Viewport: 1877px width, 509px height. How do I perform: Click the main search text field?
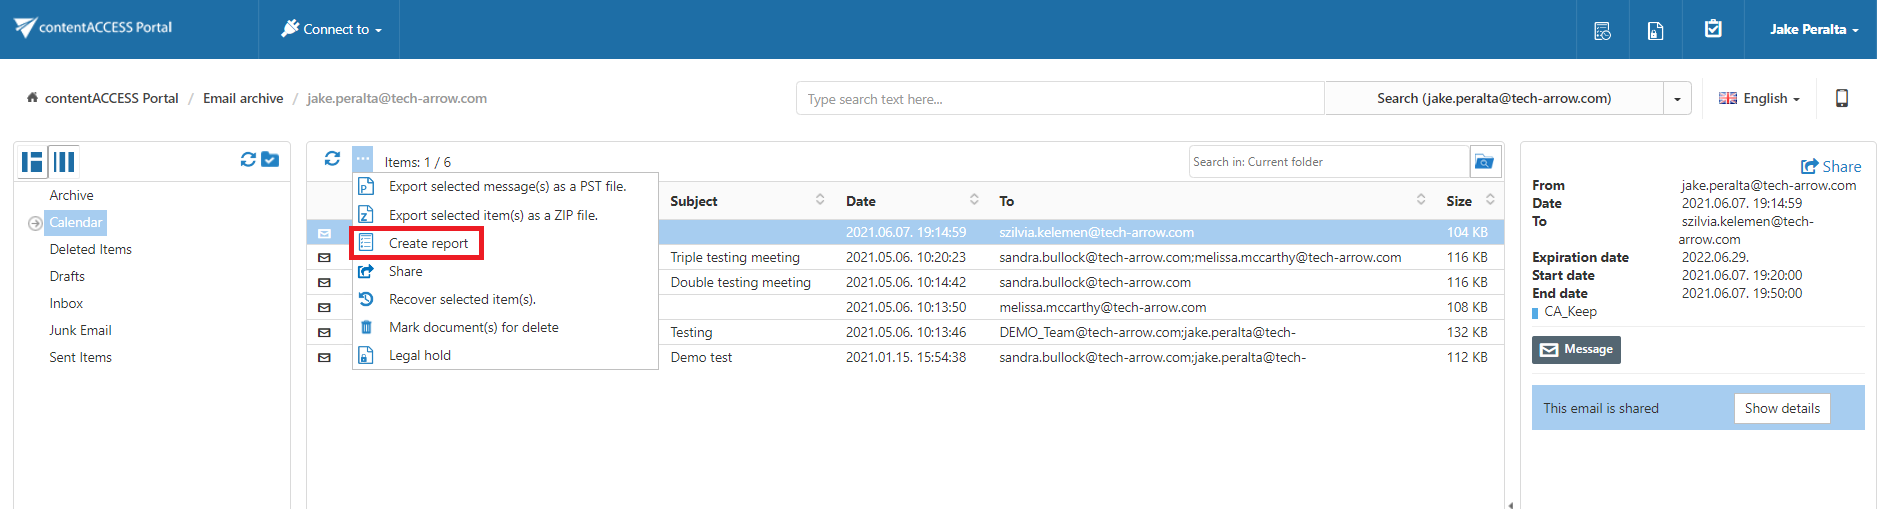click(x=1060, y=99)
